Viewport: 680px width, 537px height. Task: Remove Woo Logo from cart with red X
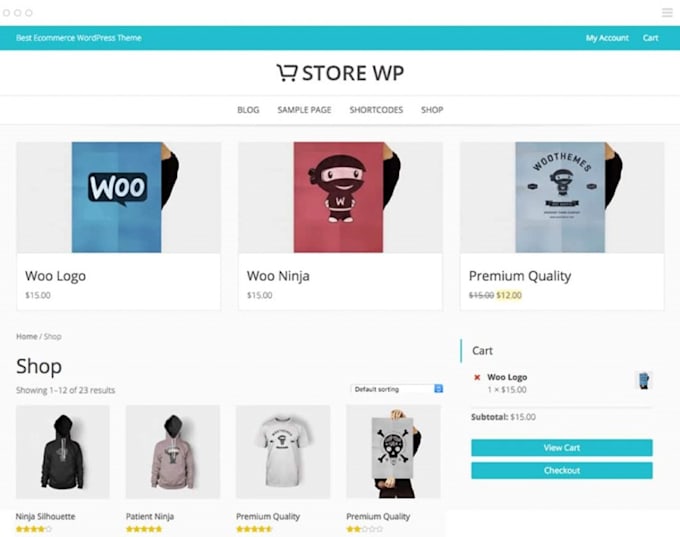click(477, 377)
